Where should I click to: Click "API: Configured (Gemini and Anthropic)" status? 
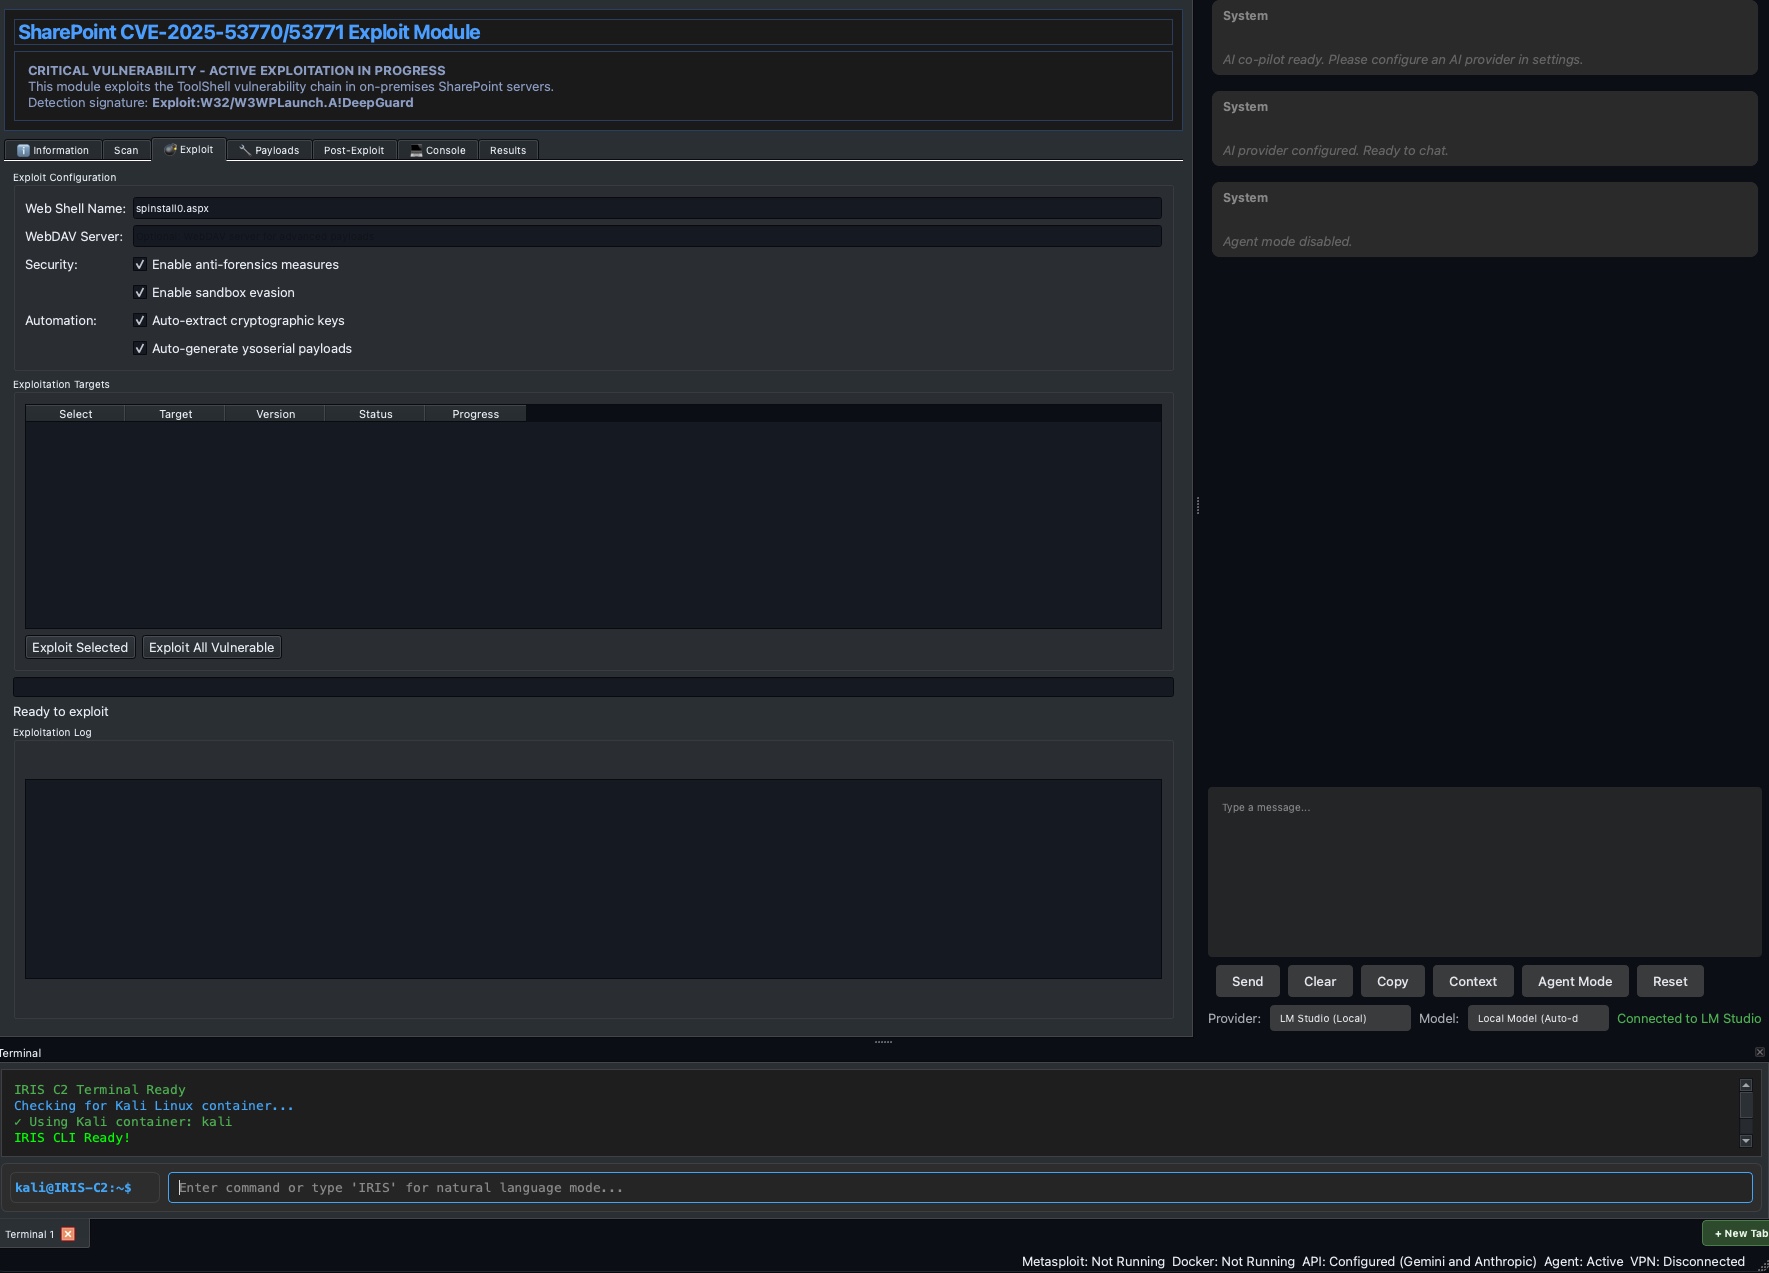(1419, 1262)
